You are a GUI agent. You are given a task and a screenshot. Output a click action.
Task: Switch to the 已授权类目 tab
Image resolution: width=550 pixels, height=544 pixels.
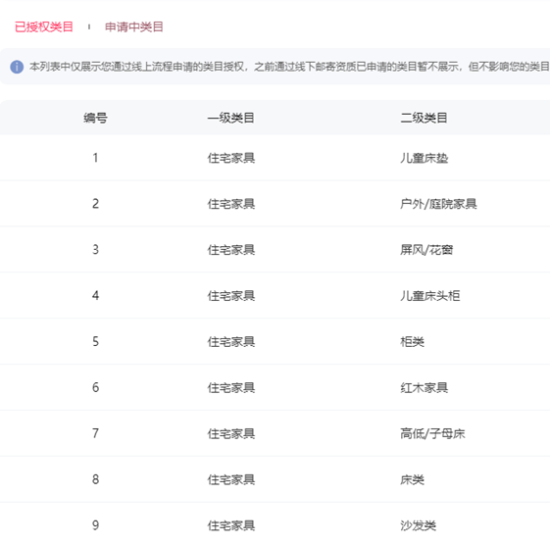click(44, 27)
